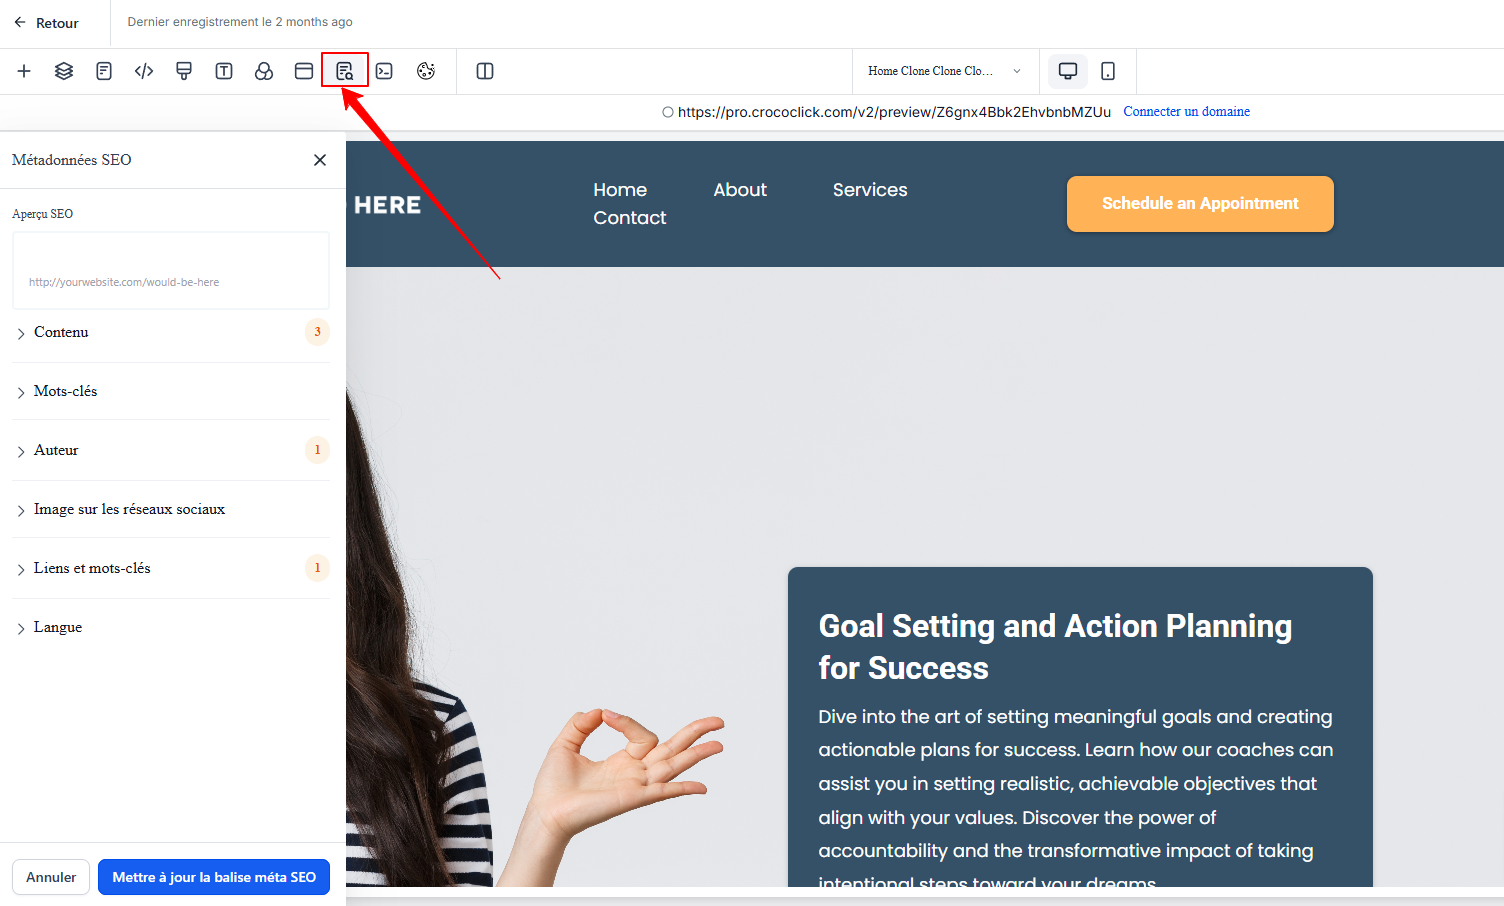The image size is (1504, 906).
Task: Click the split columns layout icon
Action: pyautogui.click(x=485, y=71)
